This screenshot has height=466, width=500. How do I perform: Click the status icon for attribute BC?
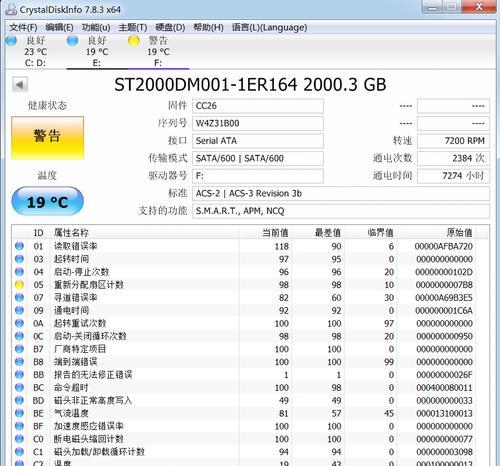(19, 387)
